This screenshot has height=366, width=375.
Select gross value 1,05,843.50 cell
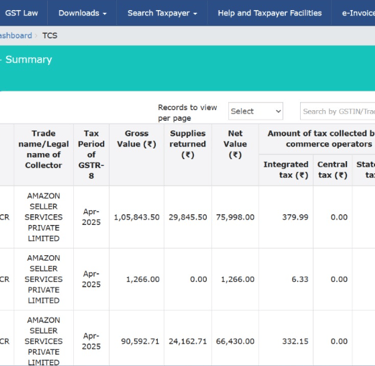click(x=137, y=217)
